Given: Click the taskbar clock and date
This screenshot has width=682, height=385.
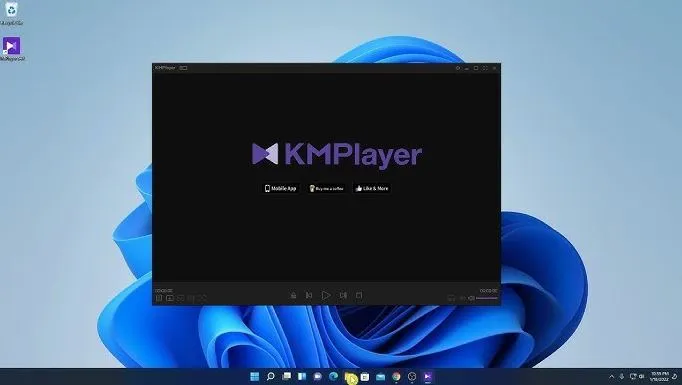Looking at the screenshot, I should [x=660, y=376].
